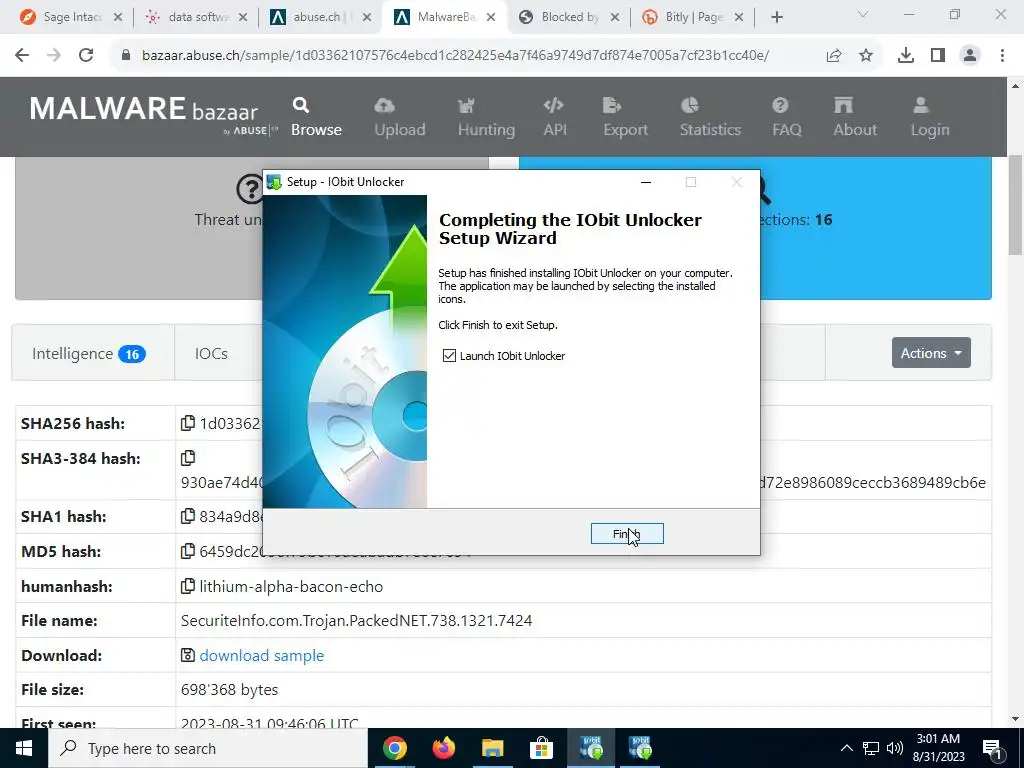Bookmark this page with the star

click(x=866, y=56)
